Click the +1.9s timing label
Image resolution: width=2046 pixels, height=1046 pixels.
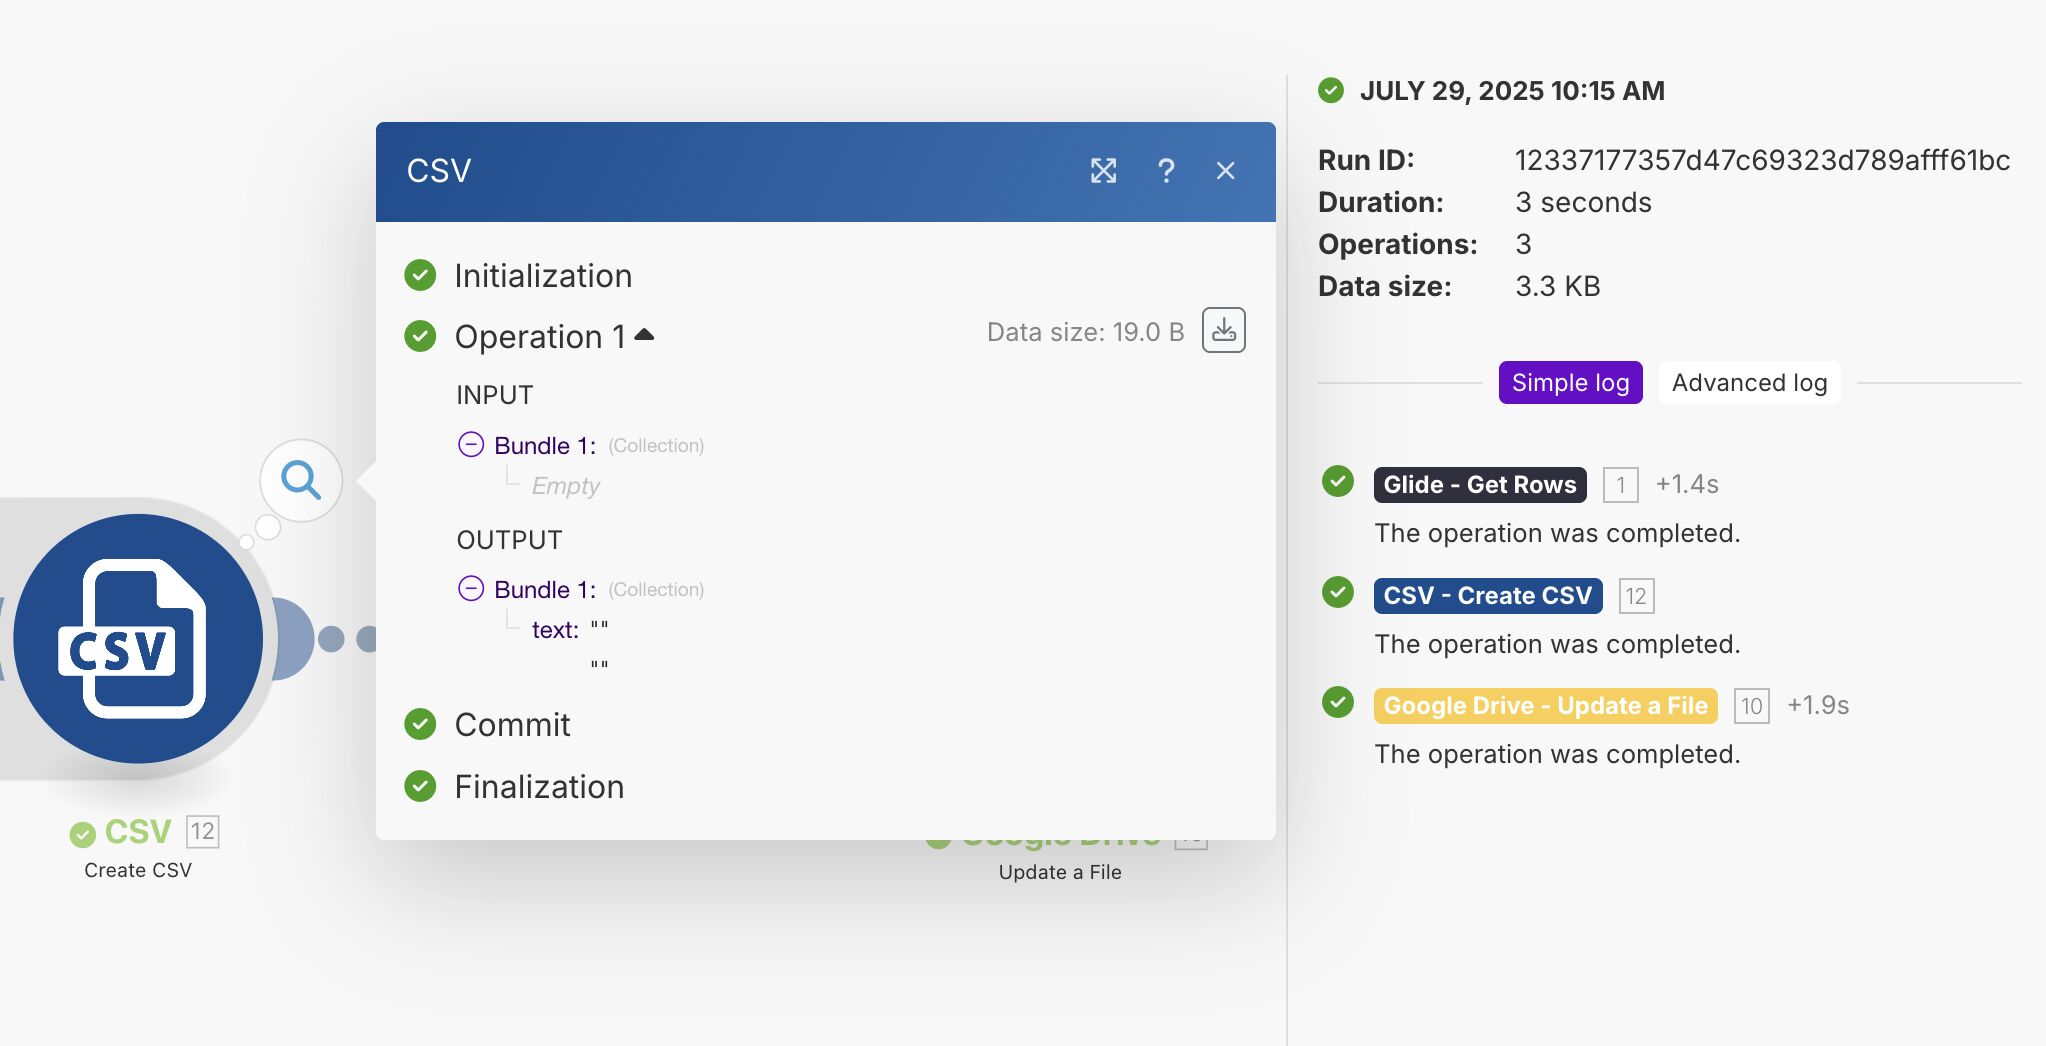coord(1818,706)
